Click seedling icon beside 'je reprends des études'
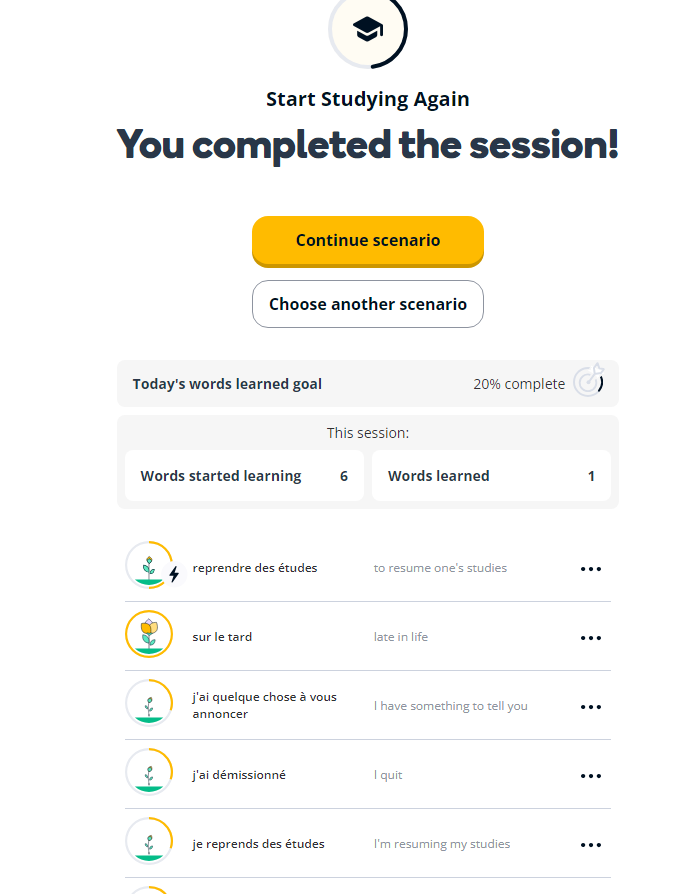This screenshot has width=689, height=894. pos(149,842)
